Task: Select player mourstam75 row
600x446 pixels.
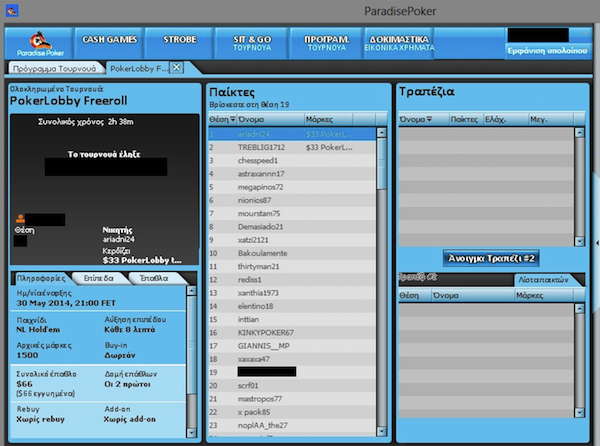Action: [292, 213]
